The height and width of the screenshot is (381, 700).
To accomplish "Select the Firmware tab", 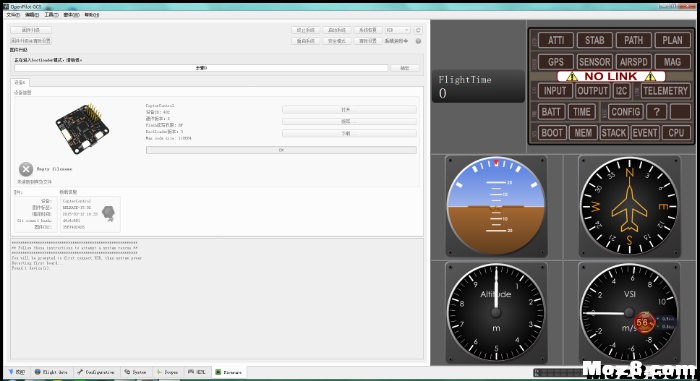I will pyautogui.click(x=229, y=372).
